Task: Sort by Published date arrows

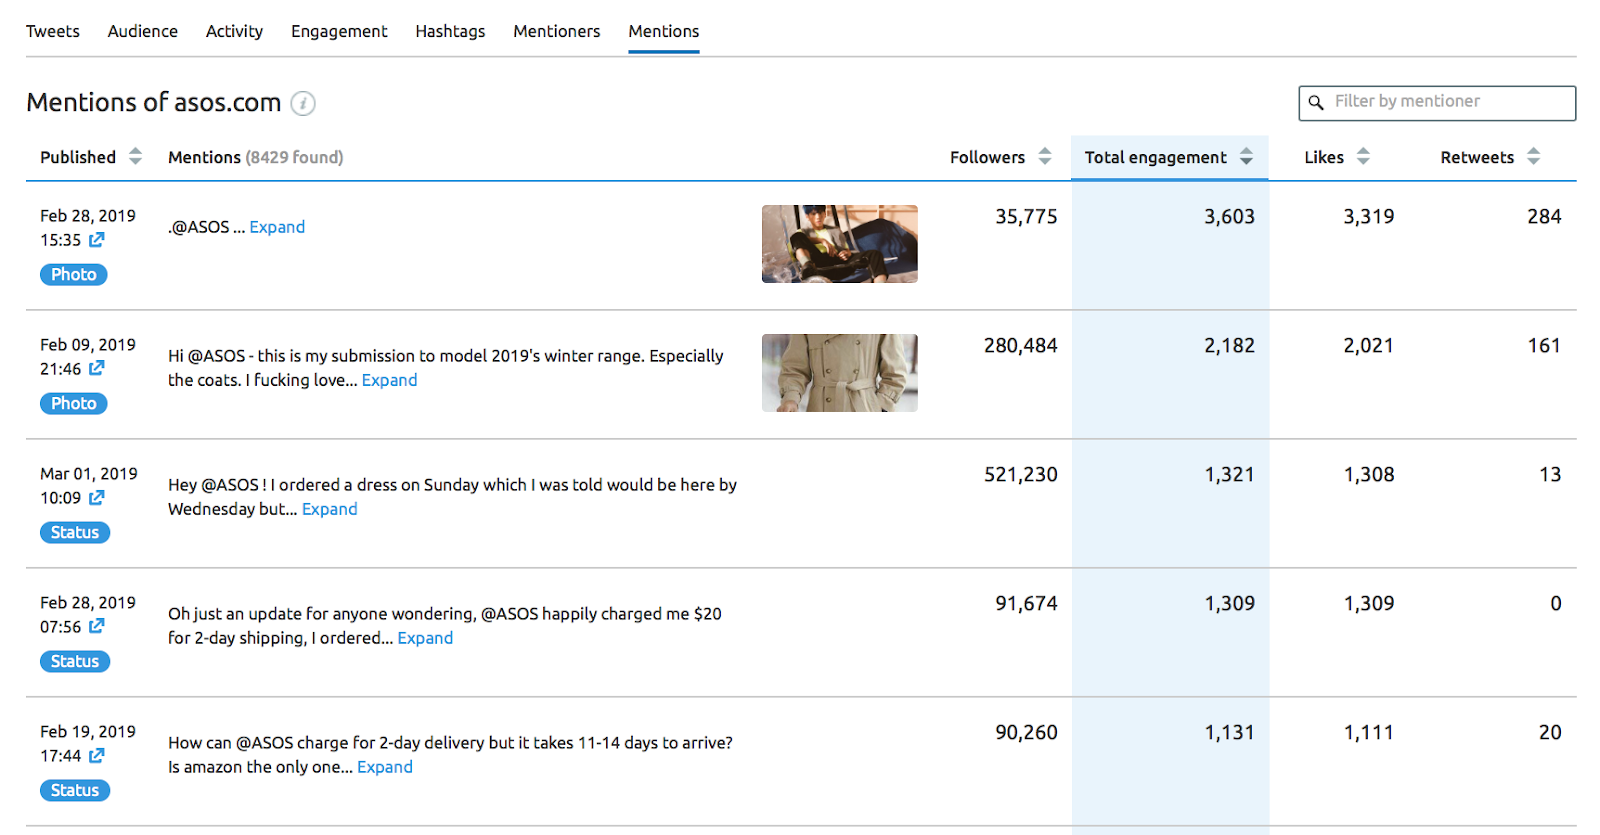Action: point(135,157)
